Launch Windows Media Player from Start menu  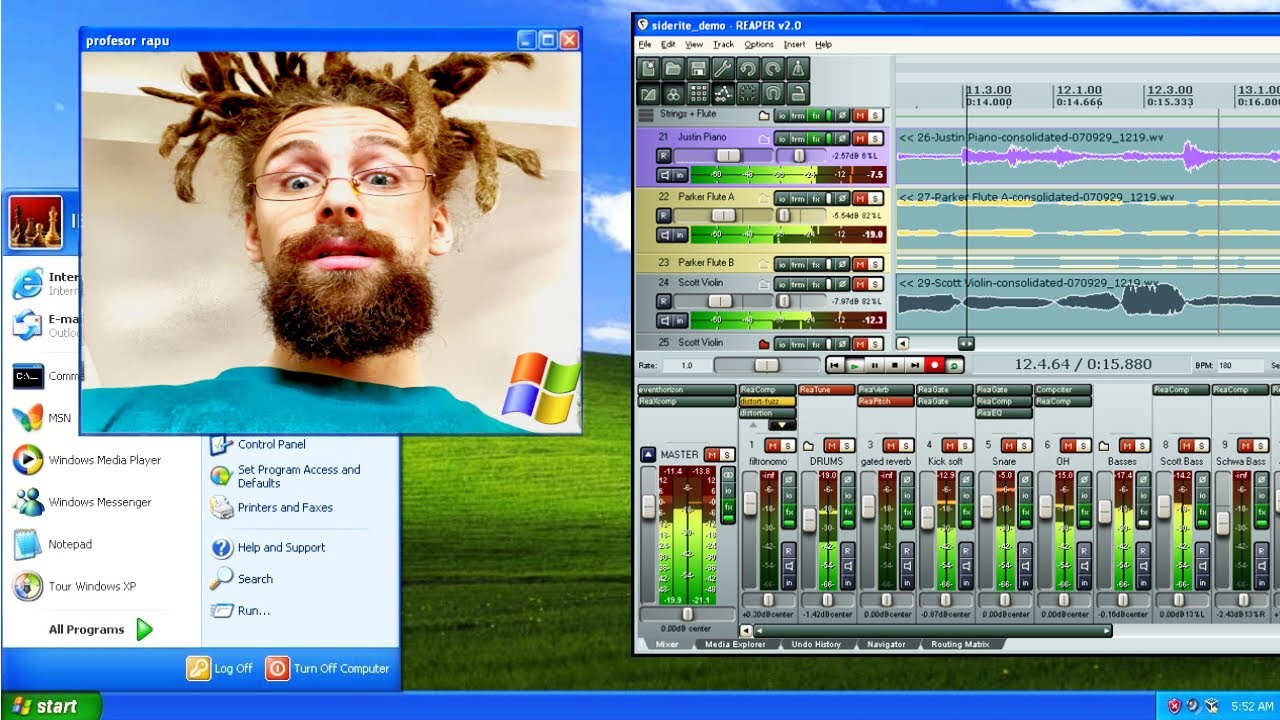pyautogui.click(x=104, y=460)
